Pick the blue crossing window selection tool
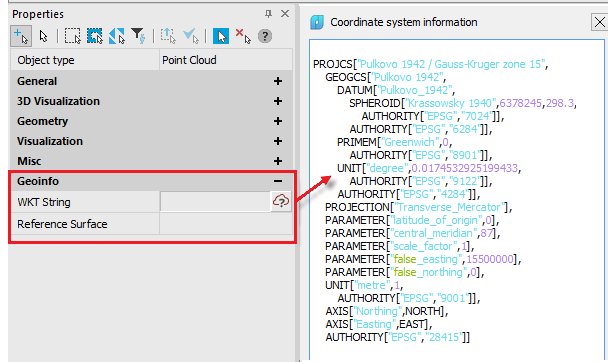Screen dimensions: 608x362 click(95, 36)
